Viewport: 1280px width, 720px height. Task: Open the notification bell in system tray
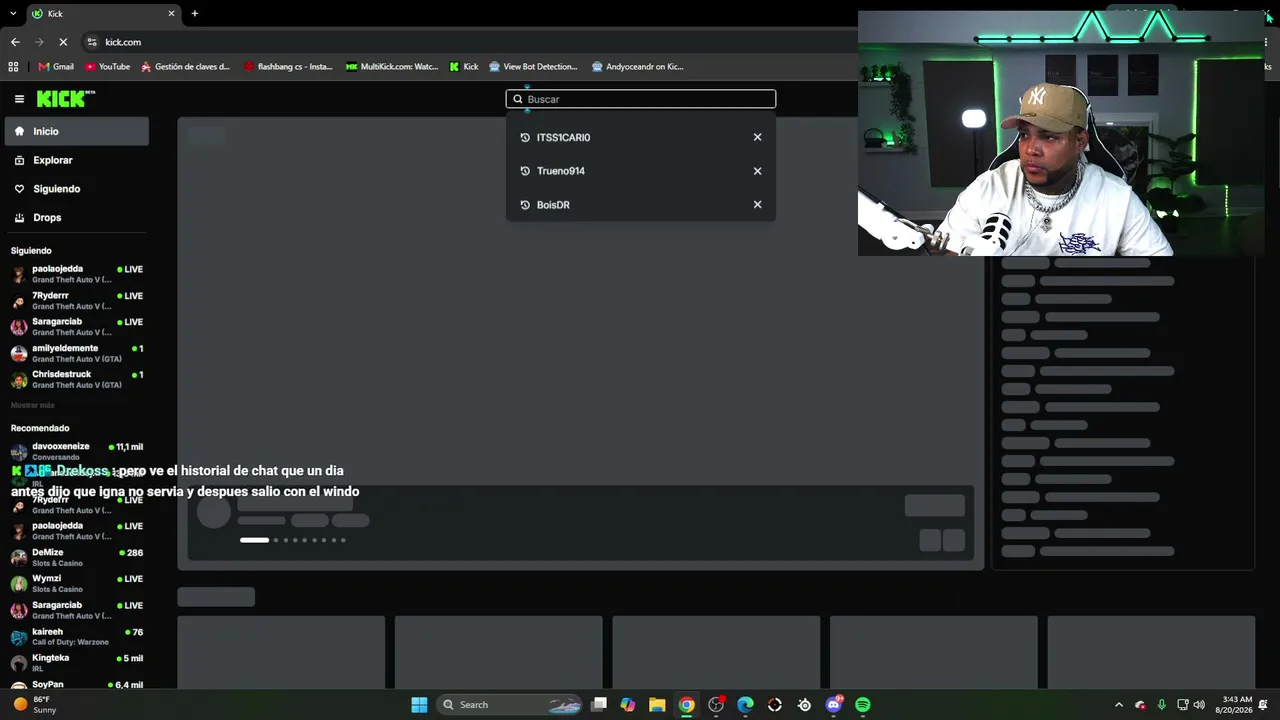coord(1264,705)
